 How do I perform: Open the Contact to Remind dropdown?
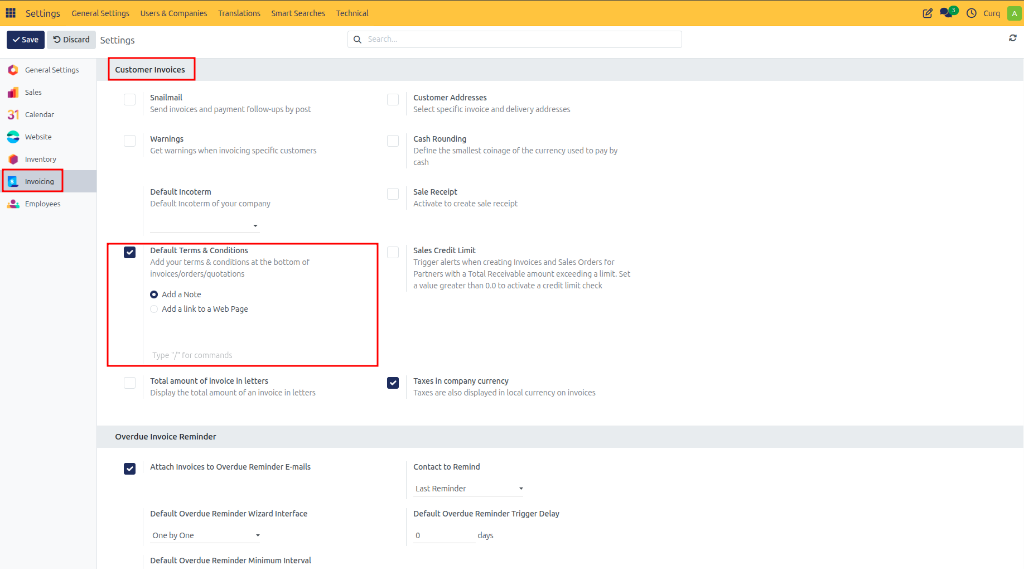[x=468, y=489]
